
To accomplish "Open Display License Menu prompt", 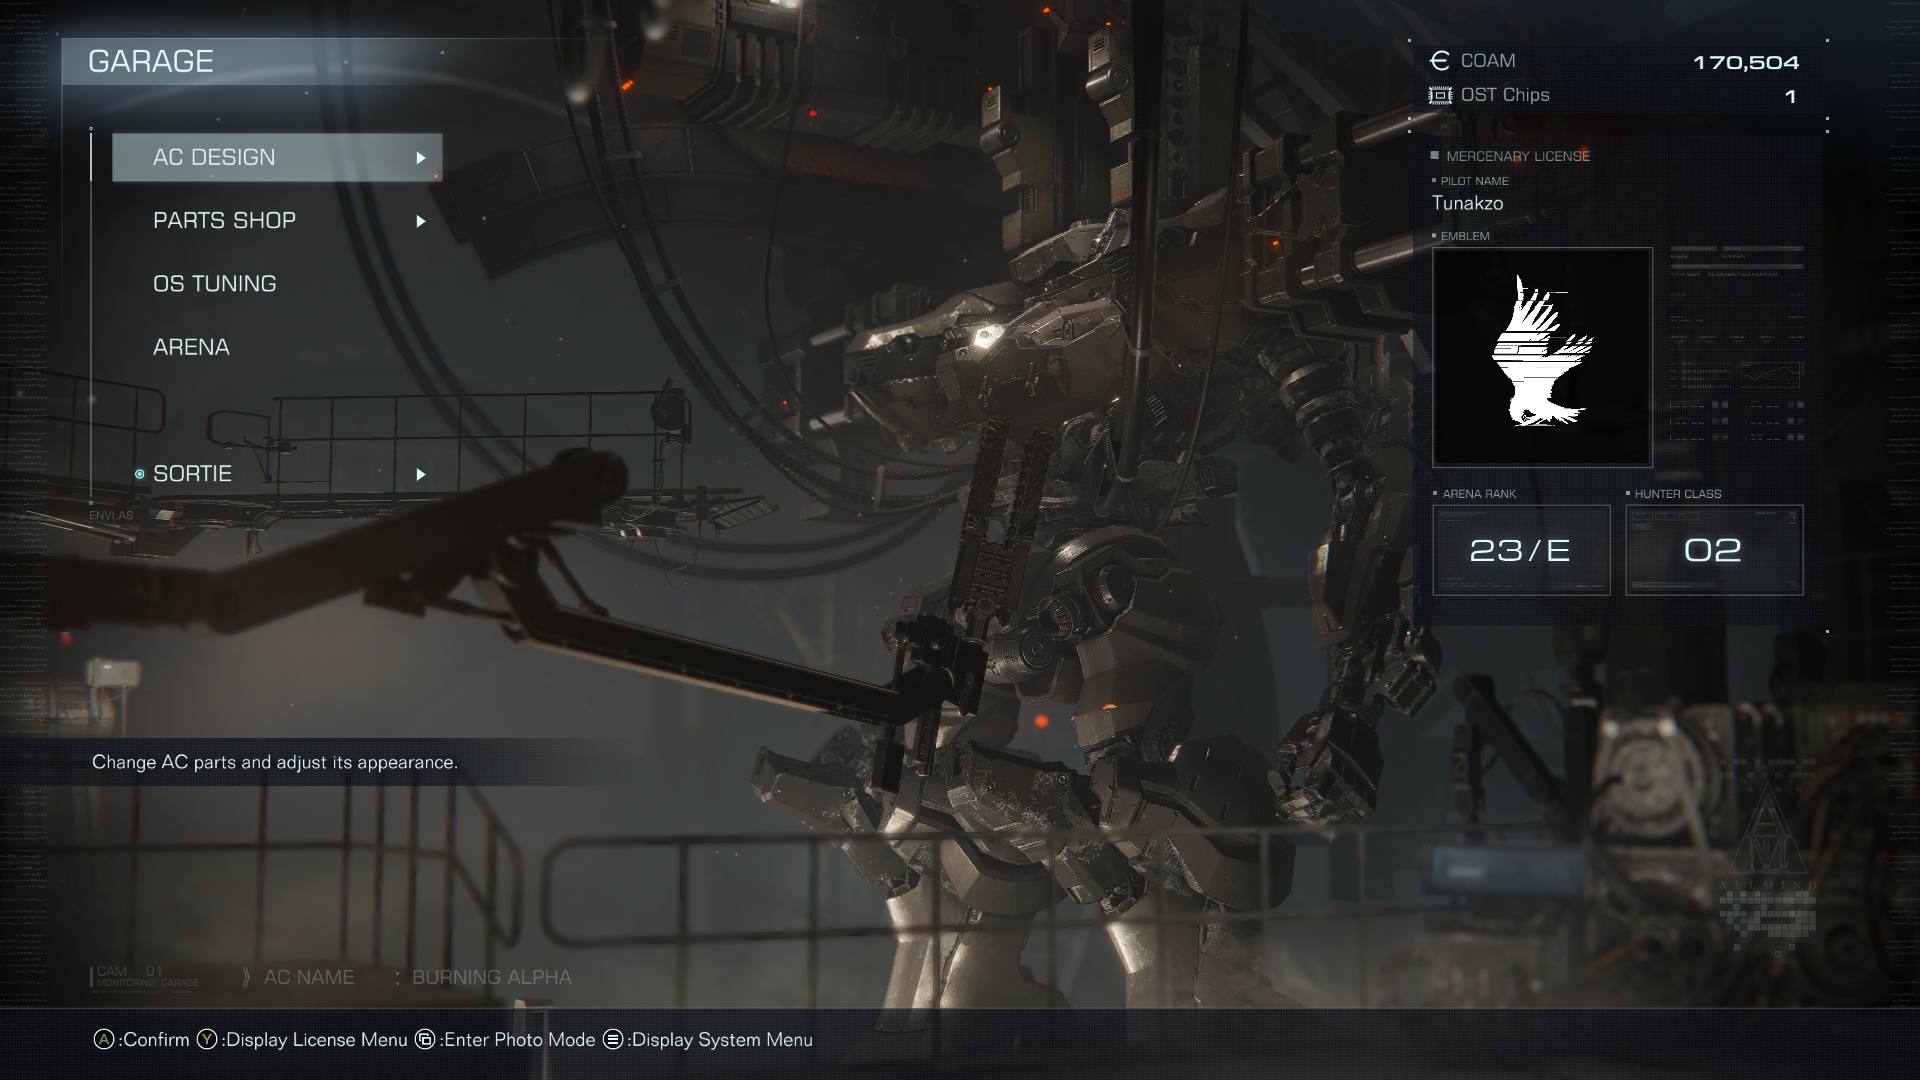I will (302, 1040).
